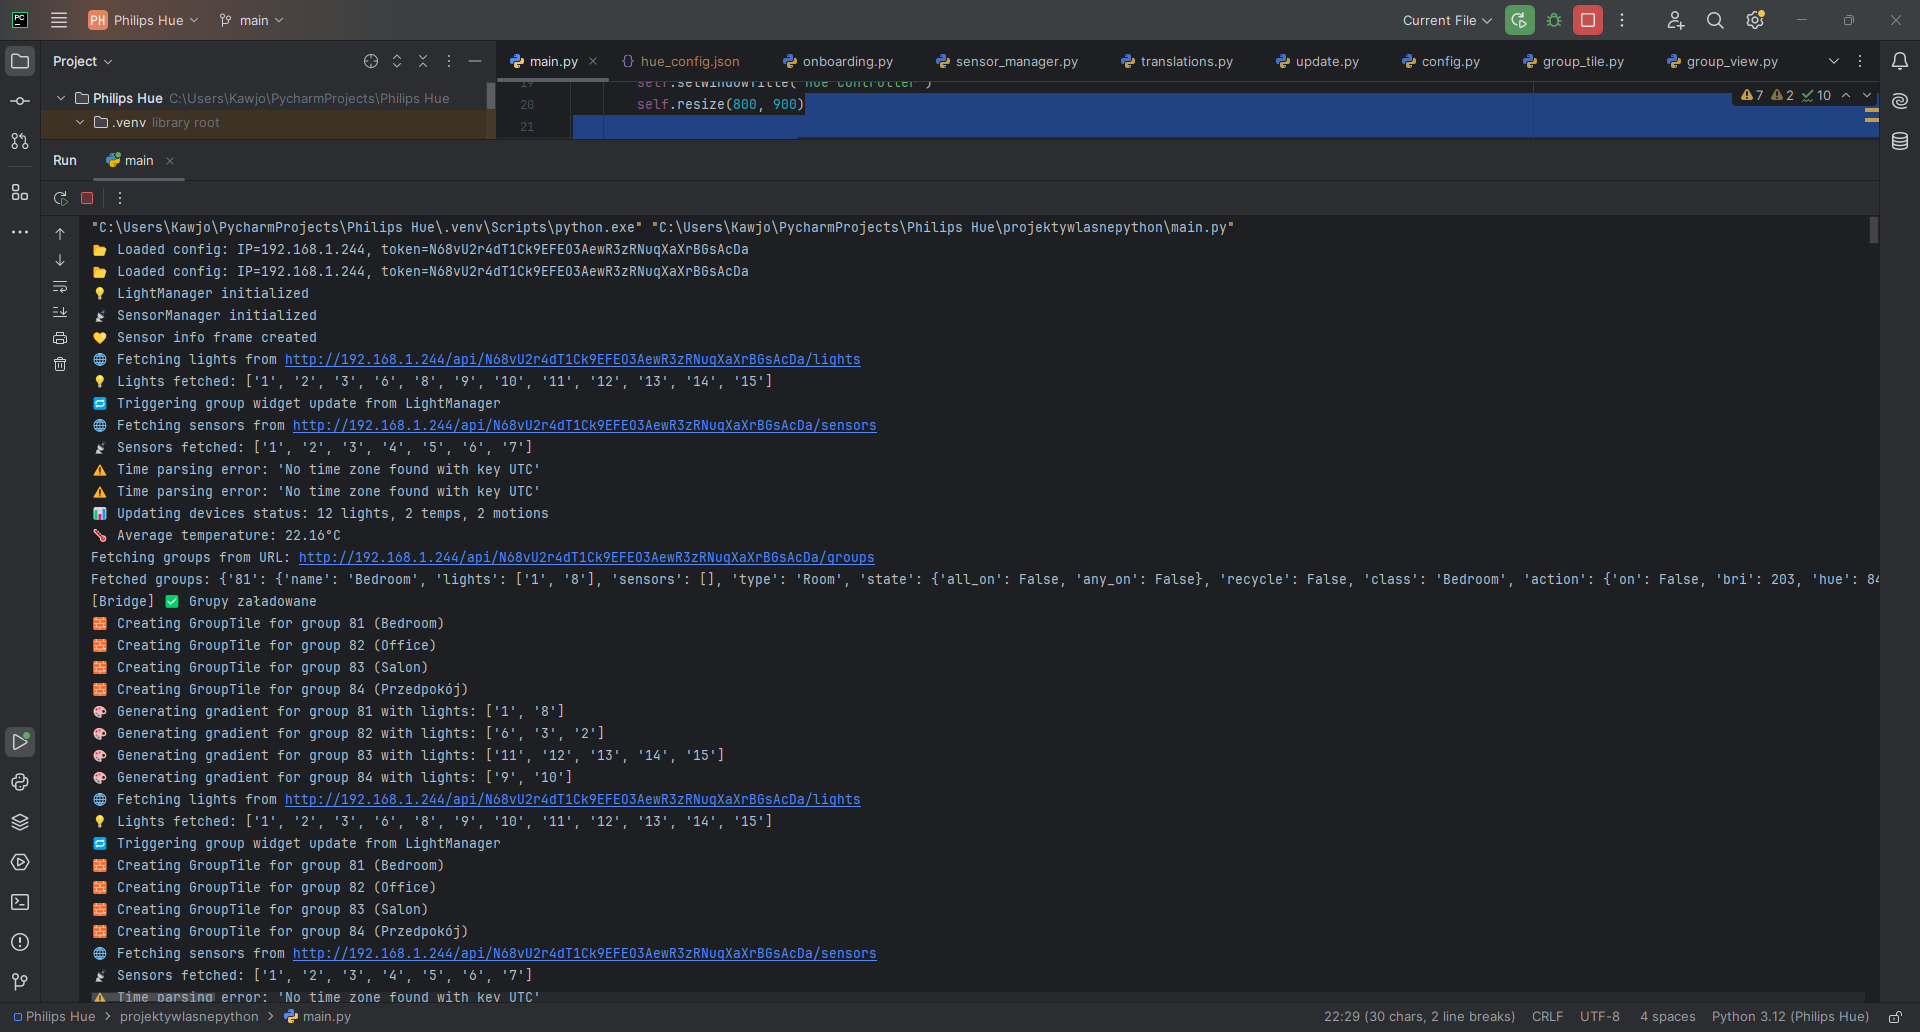The height and width of the screenshot is (1032, 1920).
Task: Open Run tool window sidebar icon
Action: coord(20,741)
